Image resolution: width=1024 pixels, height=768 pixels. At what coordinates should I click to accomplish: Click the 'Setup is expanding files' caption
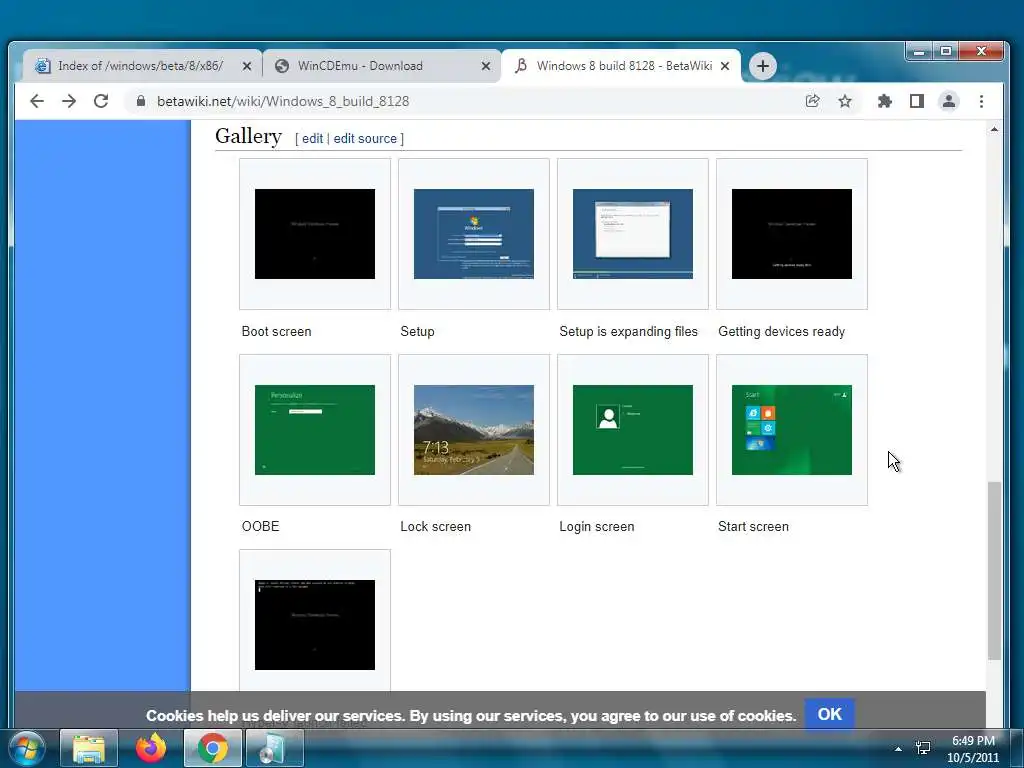tap(628, 331)
